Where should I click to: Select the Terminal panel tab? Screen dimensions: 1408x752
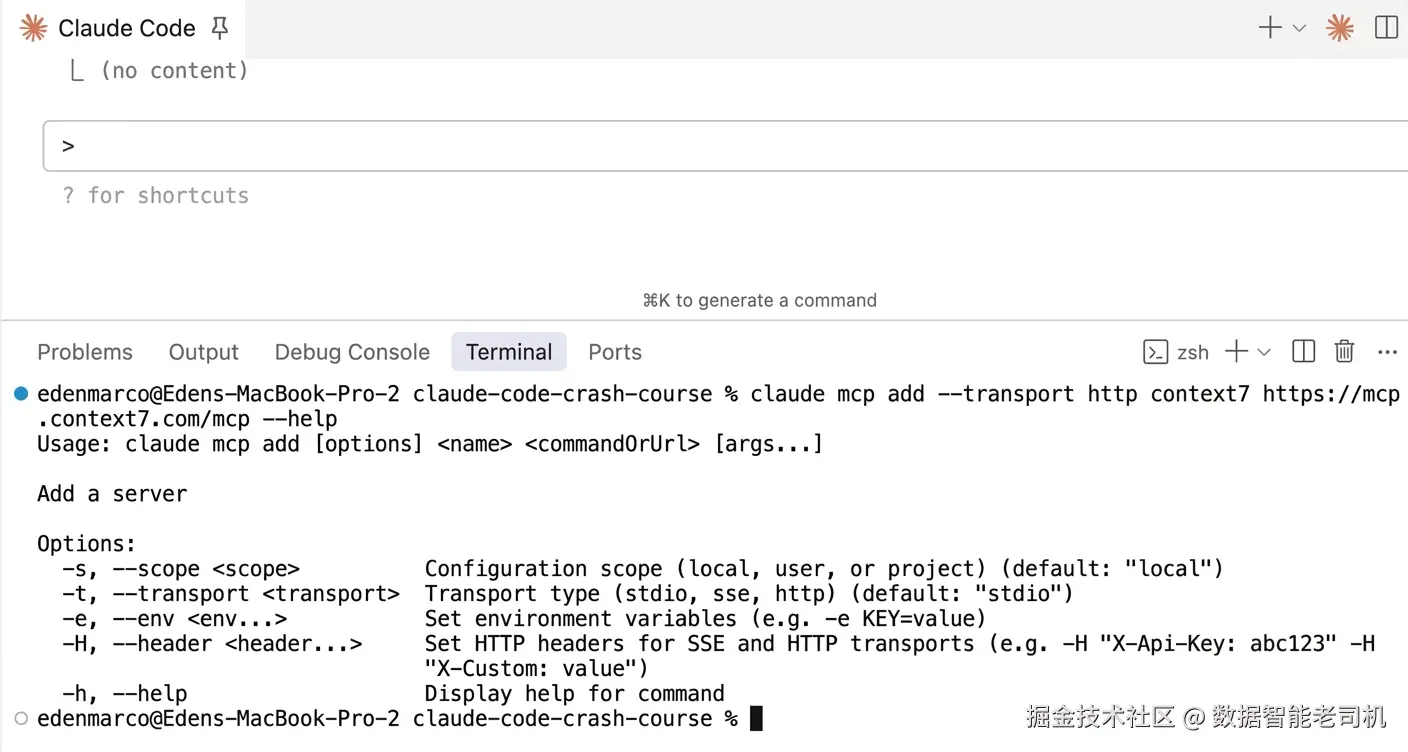509,352
